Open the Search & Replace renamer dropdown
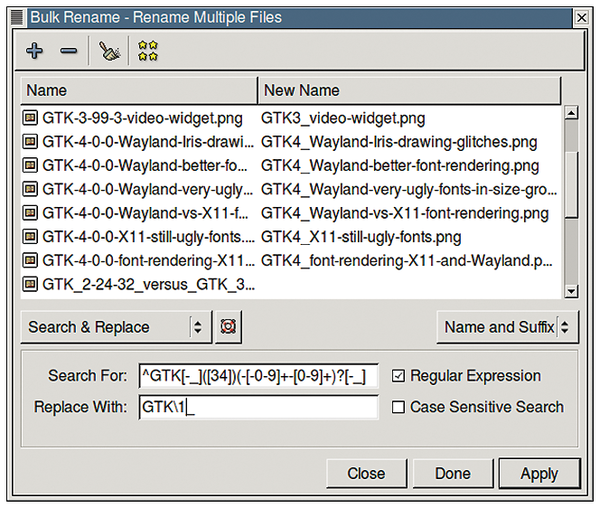The width and height of the screenshot is (600, 508). (116, 327)
